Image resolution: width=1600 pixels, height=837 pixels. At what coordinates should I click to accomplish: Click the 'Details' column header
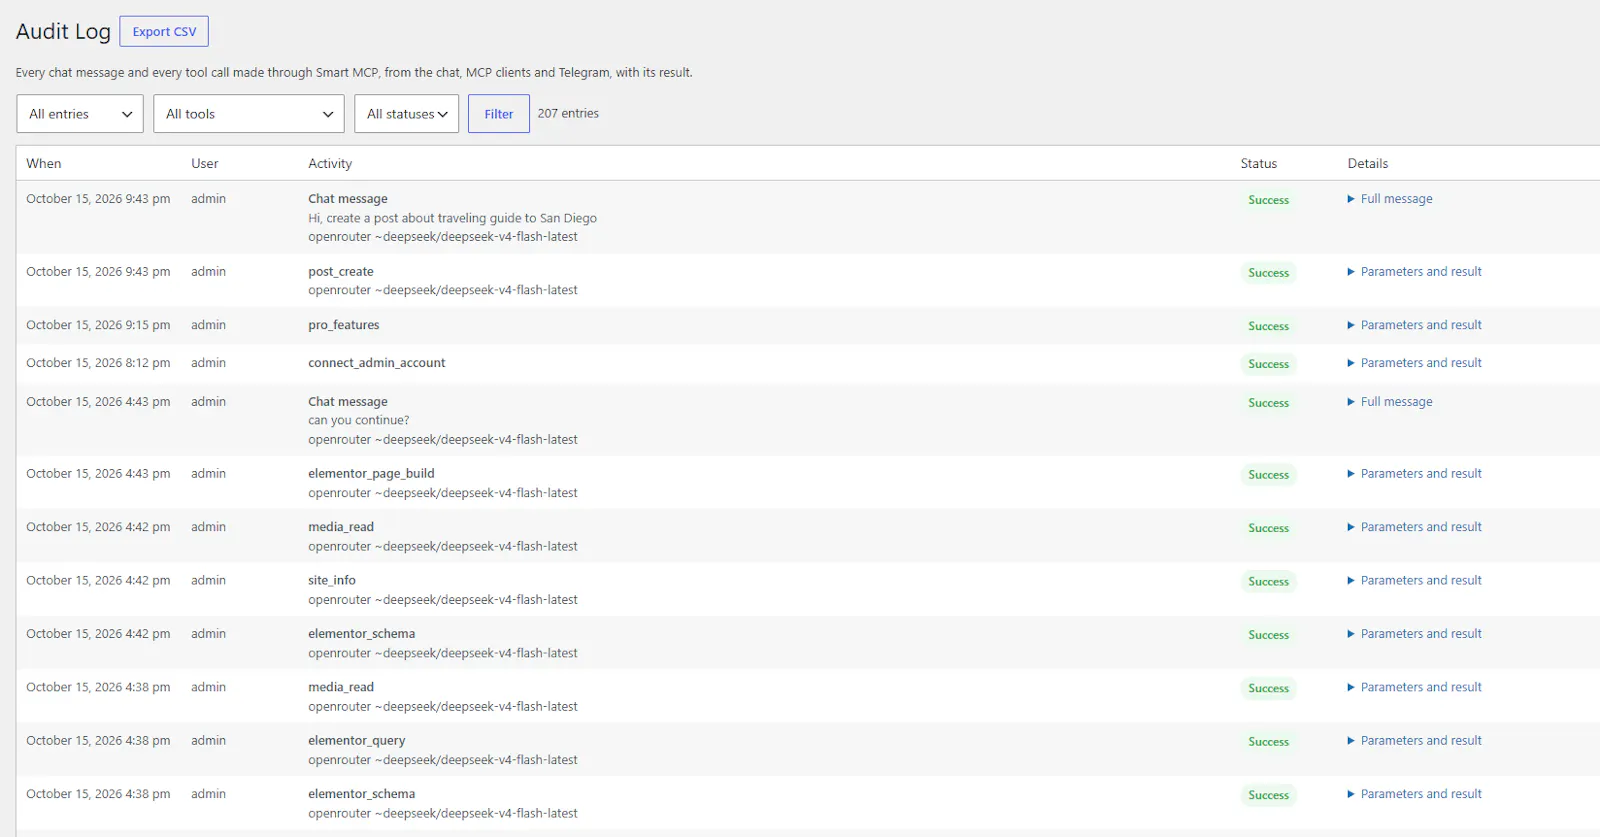[1368, 163]
